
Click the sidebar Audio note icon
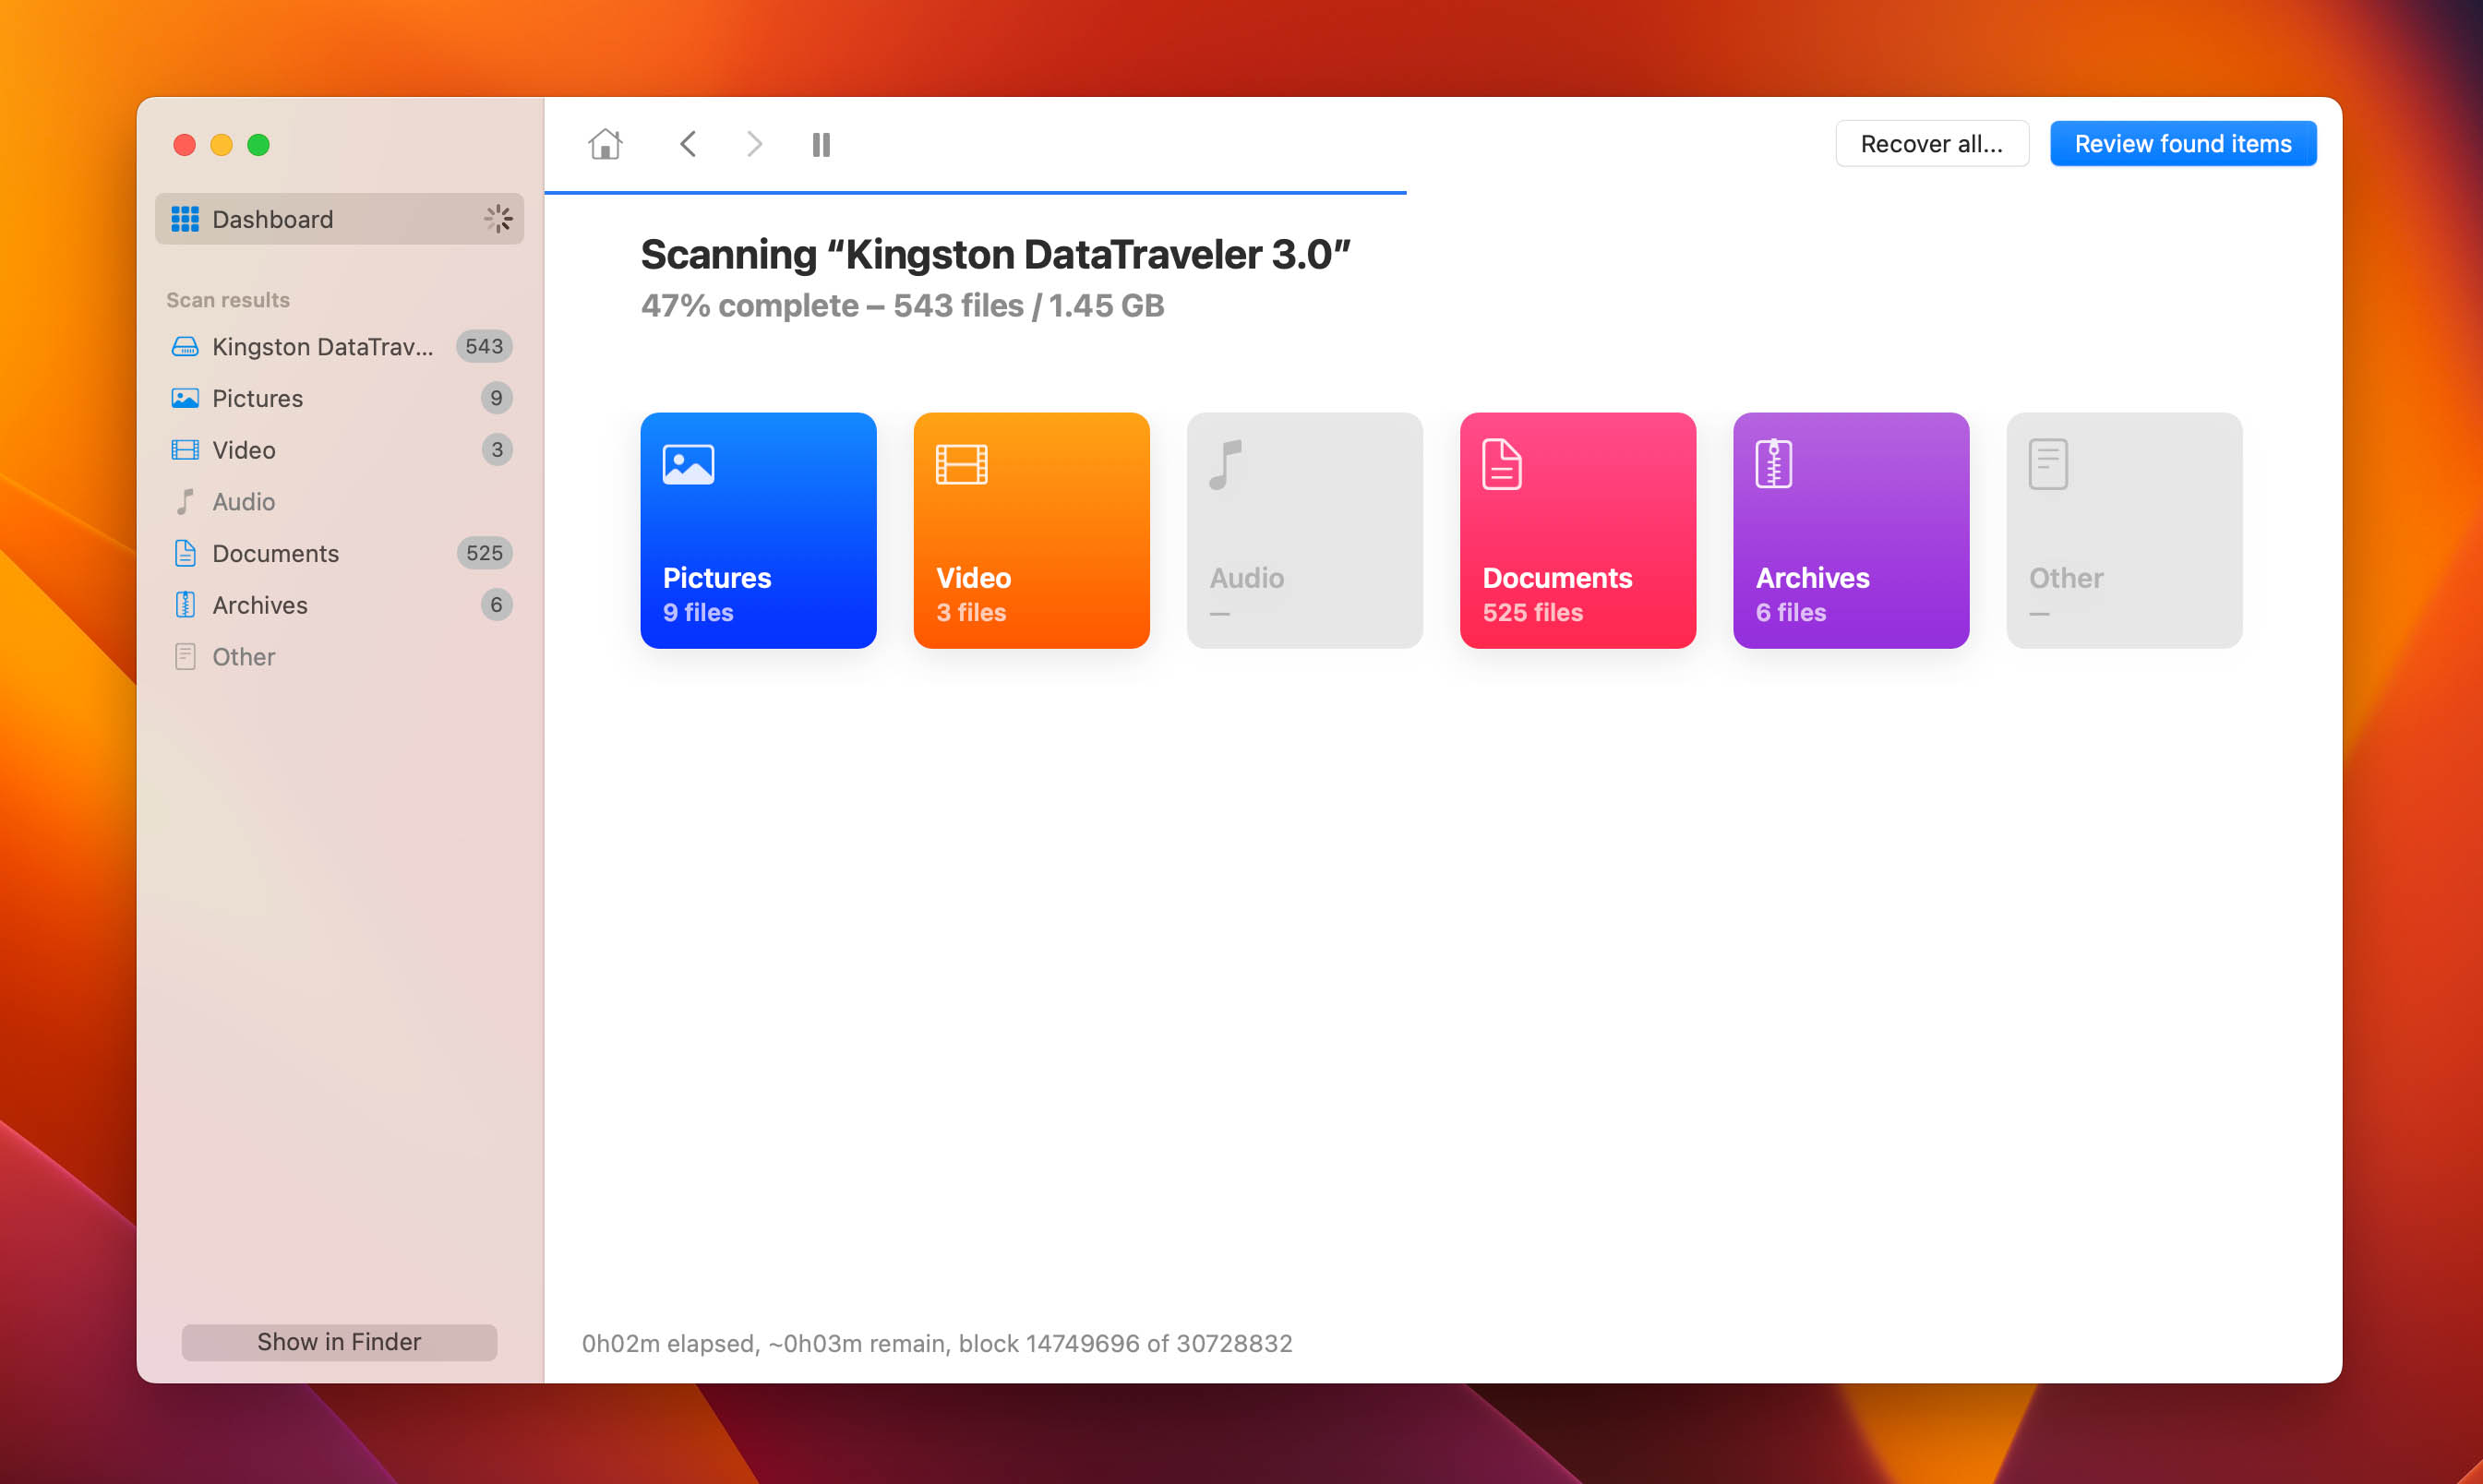pyautogui.click(x=185, y=502)
